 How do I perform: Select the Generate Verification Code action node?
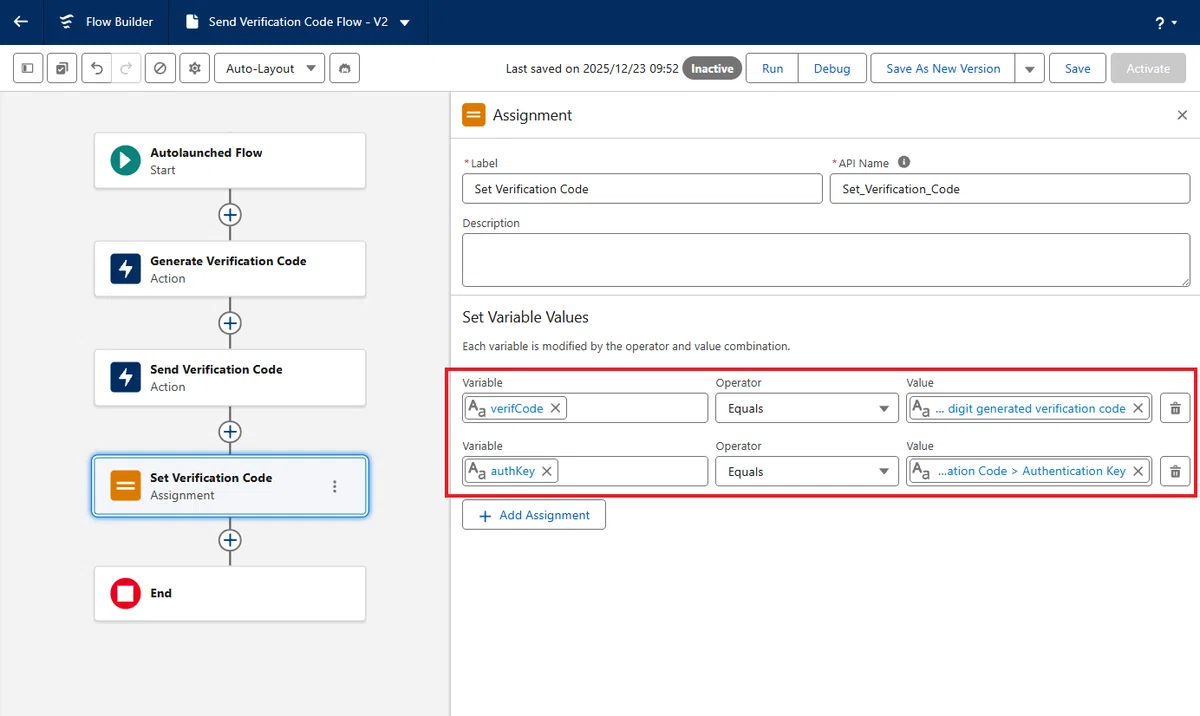coord(230,269)
